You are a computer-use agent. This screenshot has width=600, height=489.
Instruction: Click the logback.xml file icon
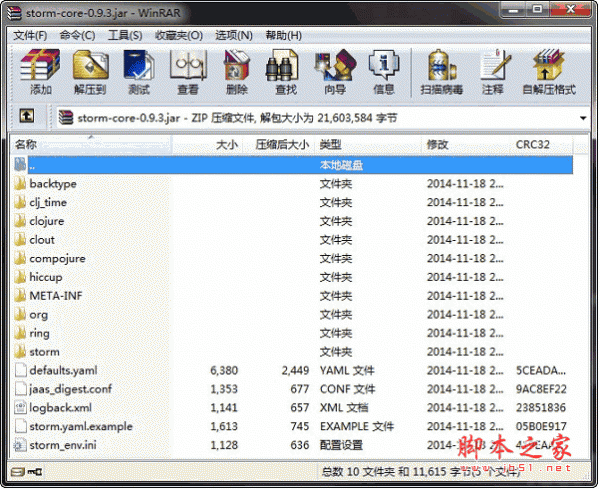click(20, 408)
